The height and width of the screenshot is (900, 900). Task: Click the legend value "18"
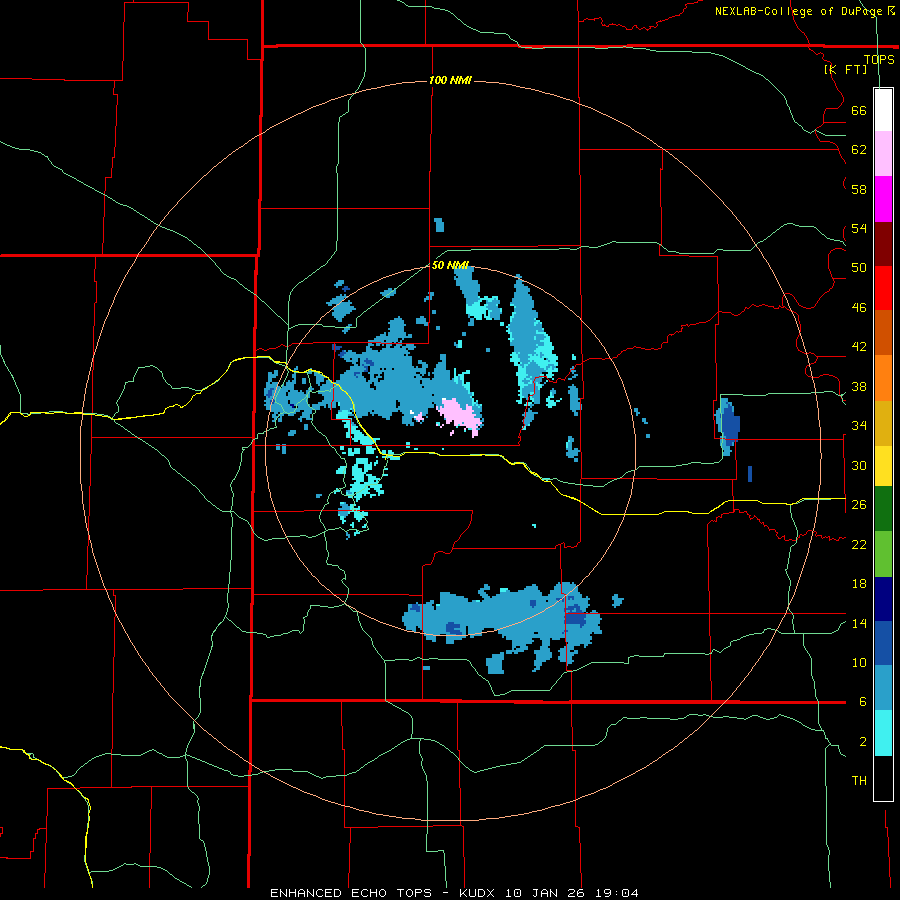coord(859,584)
